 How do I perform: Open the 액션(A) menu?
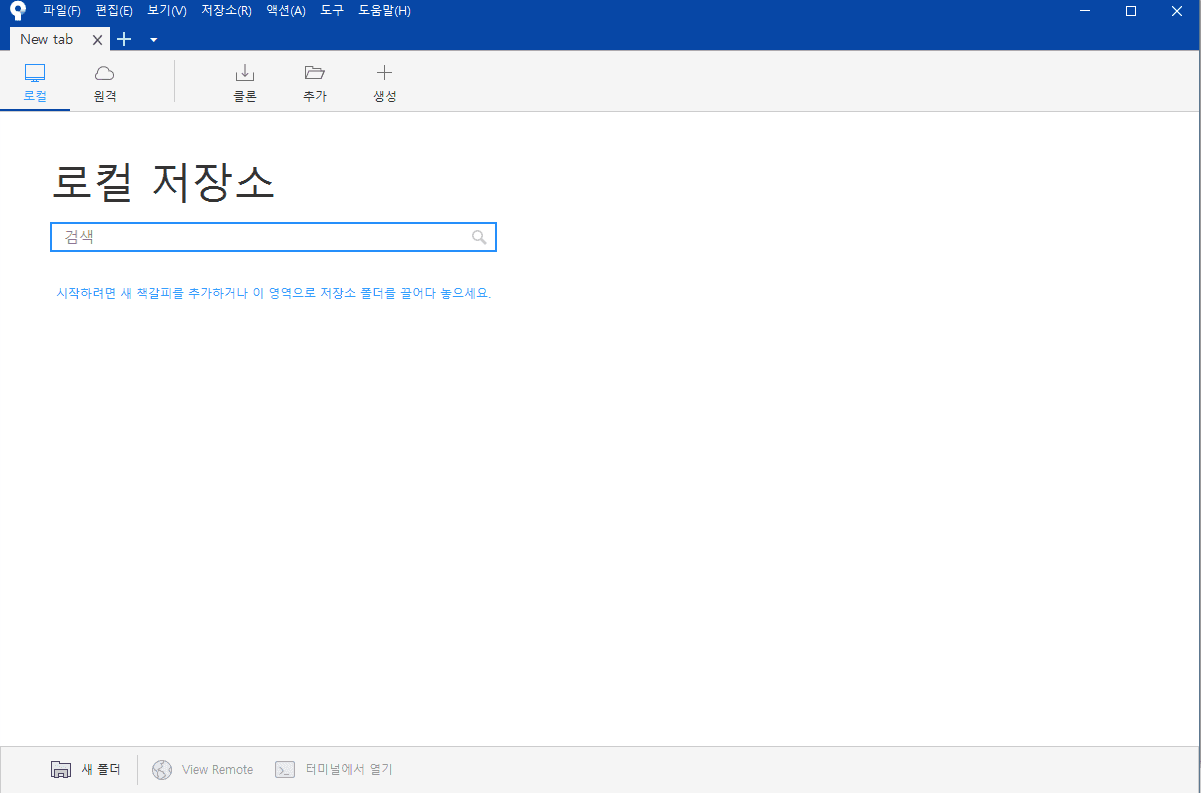coord(286,11)
